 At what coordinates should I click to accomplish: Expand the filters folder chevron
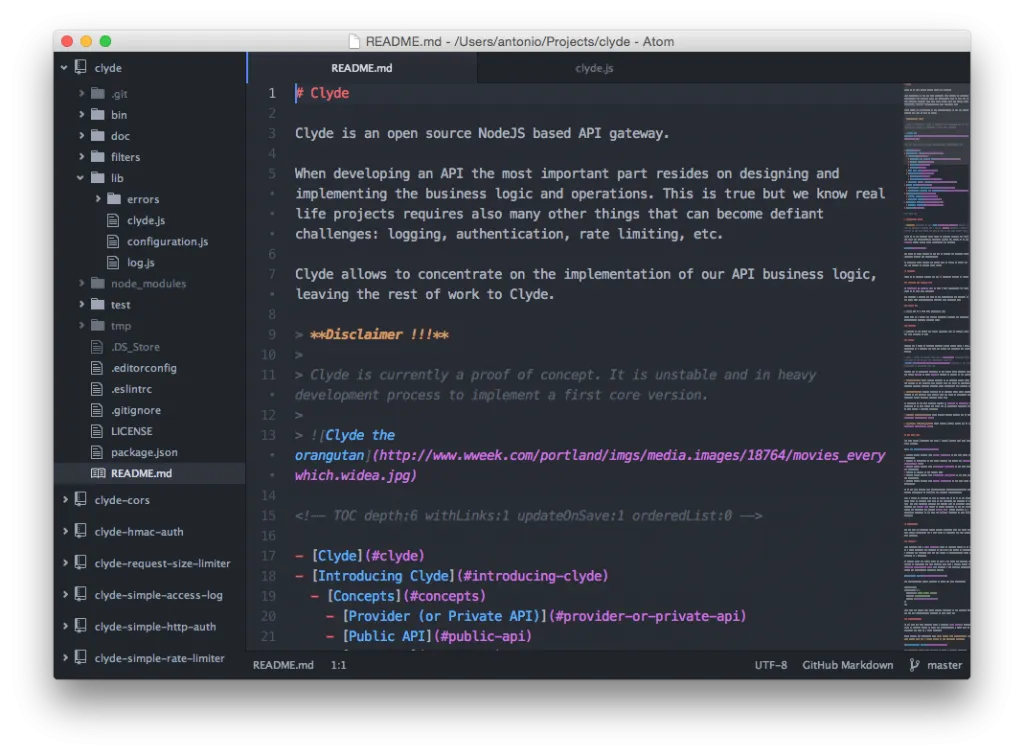pos(82,157)
